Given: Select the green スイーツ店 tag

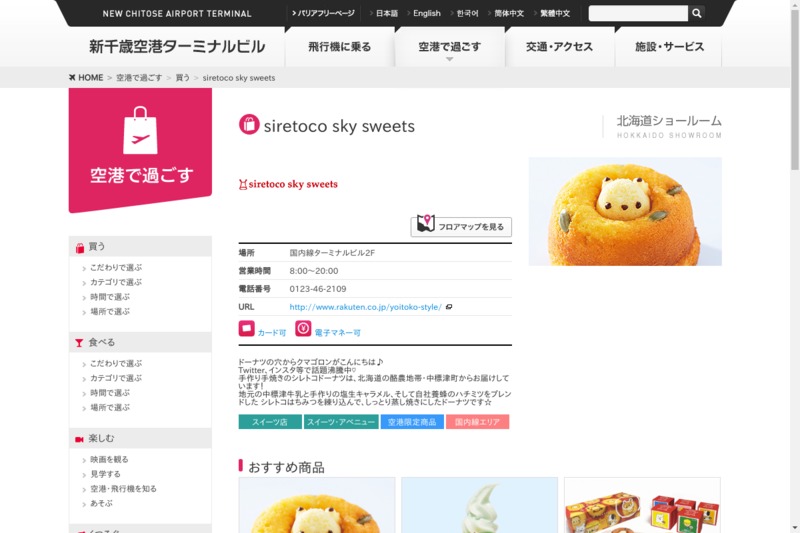Looking at the screenshot, I should tap(270, 422).
